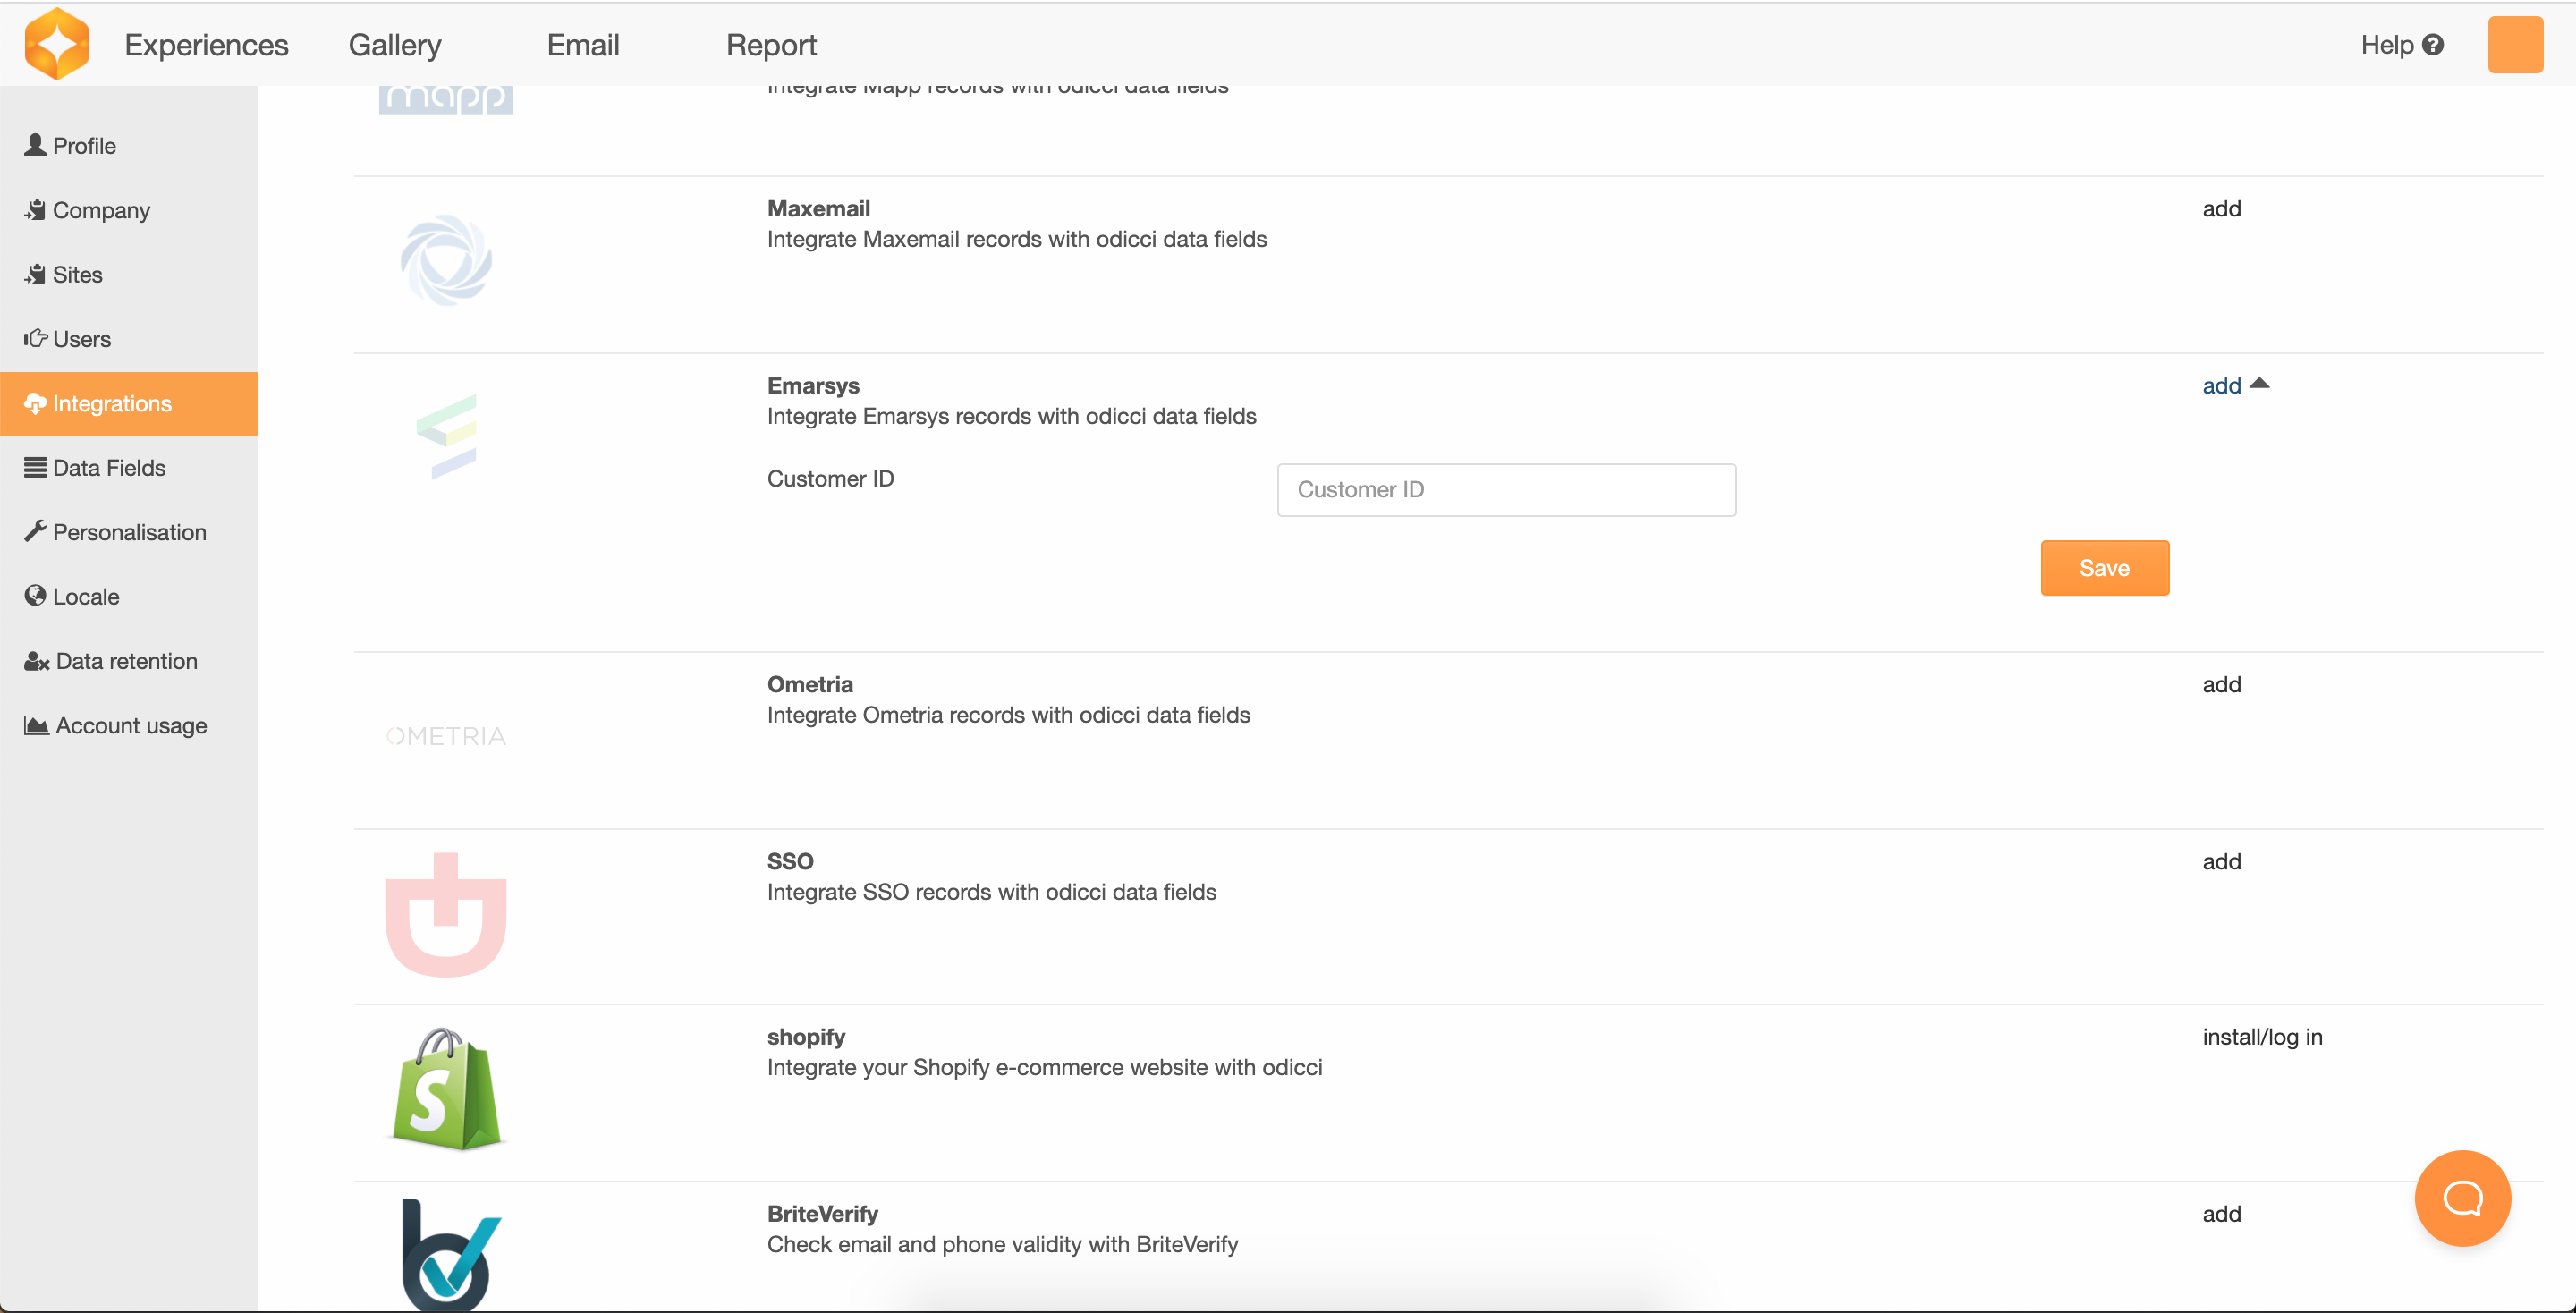
Task: Expand the Ometria add option
Action: tap(2221, 685)
